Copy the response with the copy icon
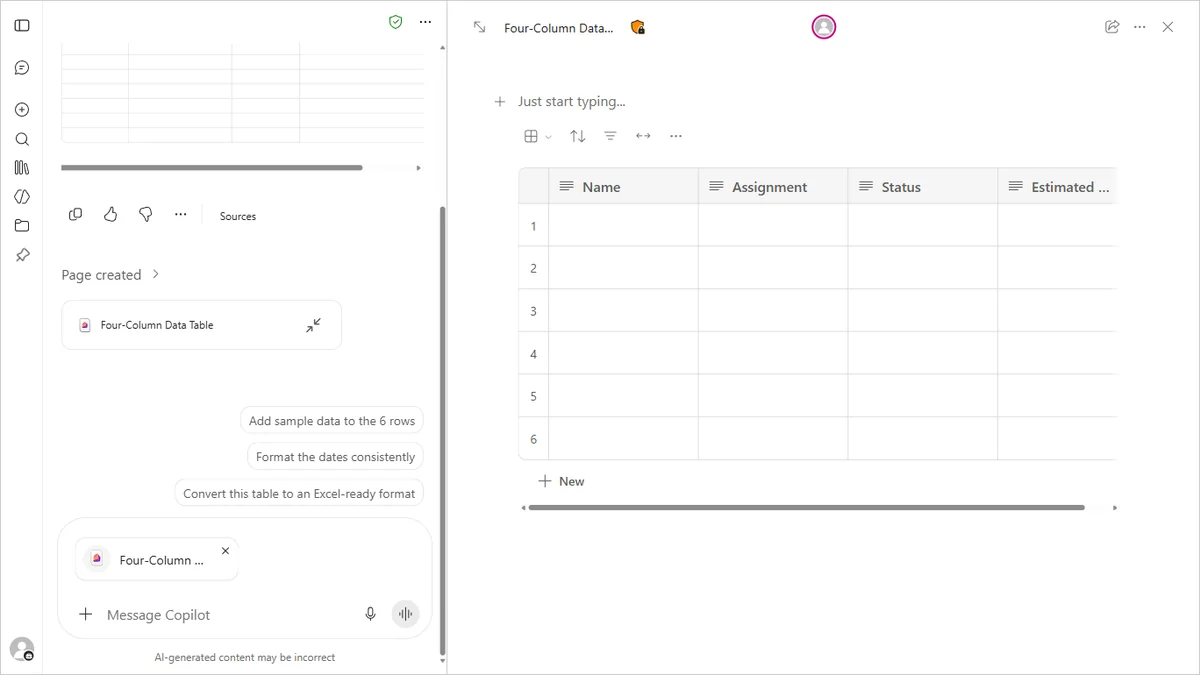1200x675 pixels. pyautogui.click(x=75, y=214)
